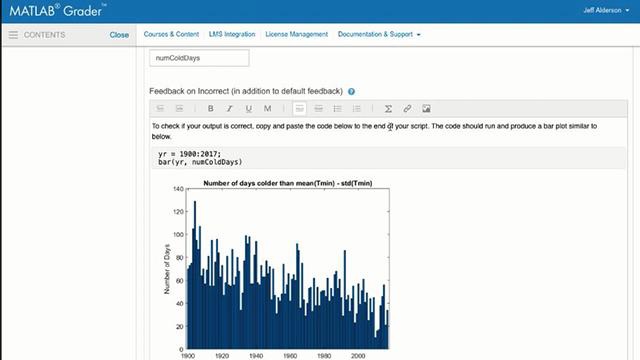640x360 pixels.
Task: Close the Contents sidebar
Action: point(119,35)
